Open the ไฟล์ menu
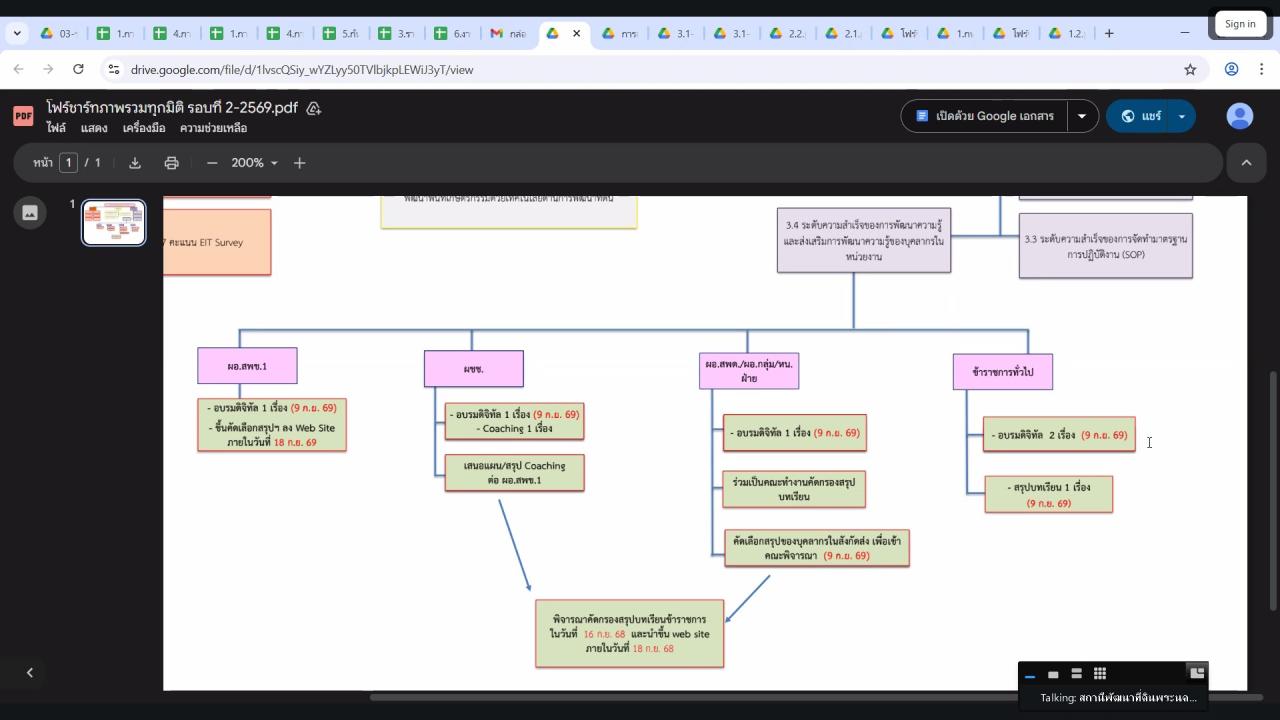1280x720 pixels. [56, 128]
